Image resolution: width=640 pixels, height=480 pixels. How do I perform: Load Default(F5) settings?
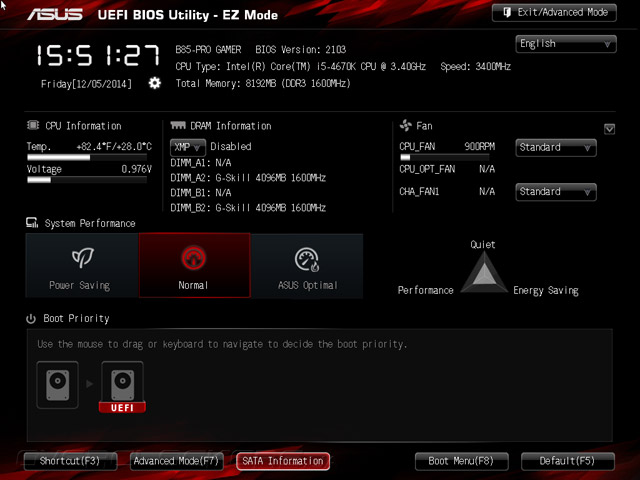[568, 461]
